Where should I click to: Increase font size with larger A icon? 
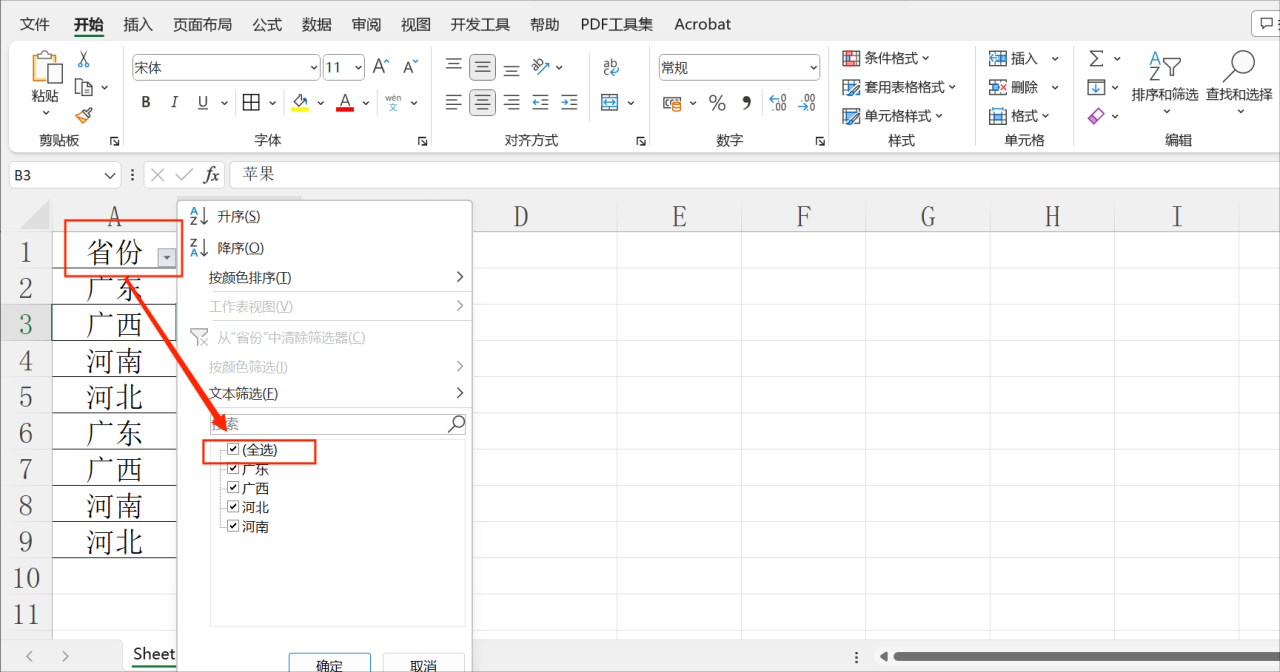point(380,67)
